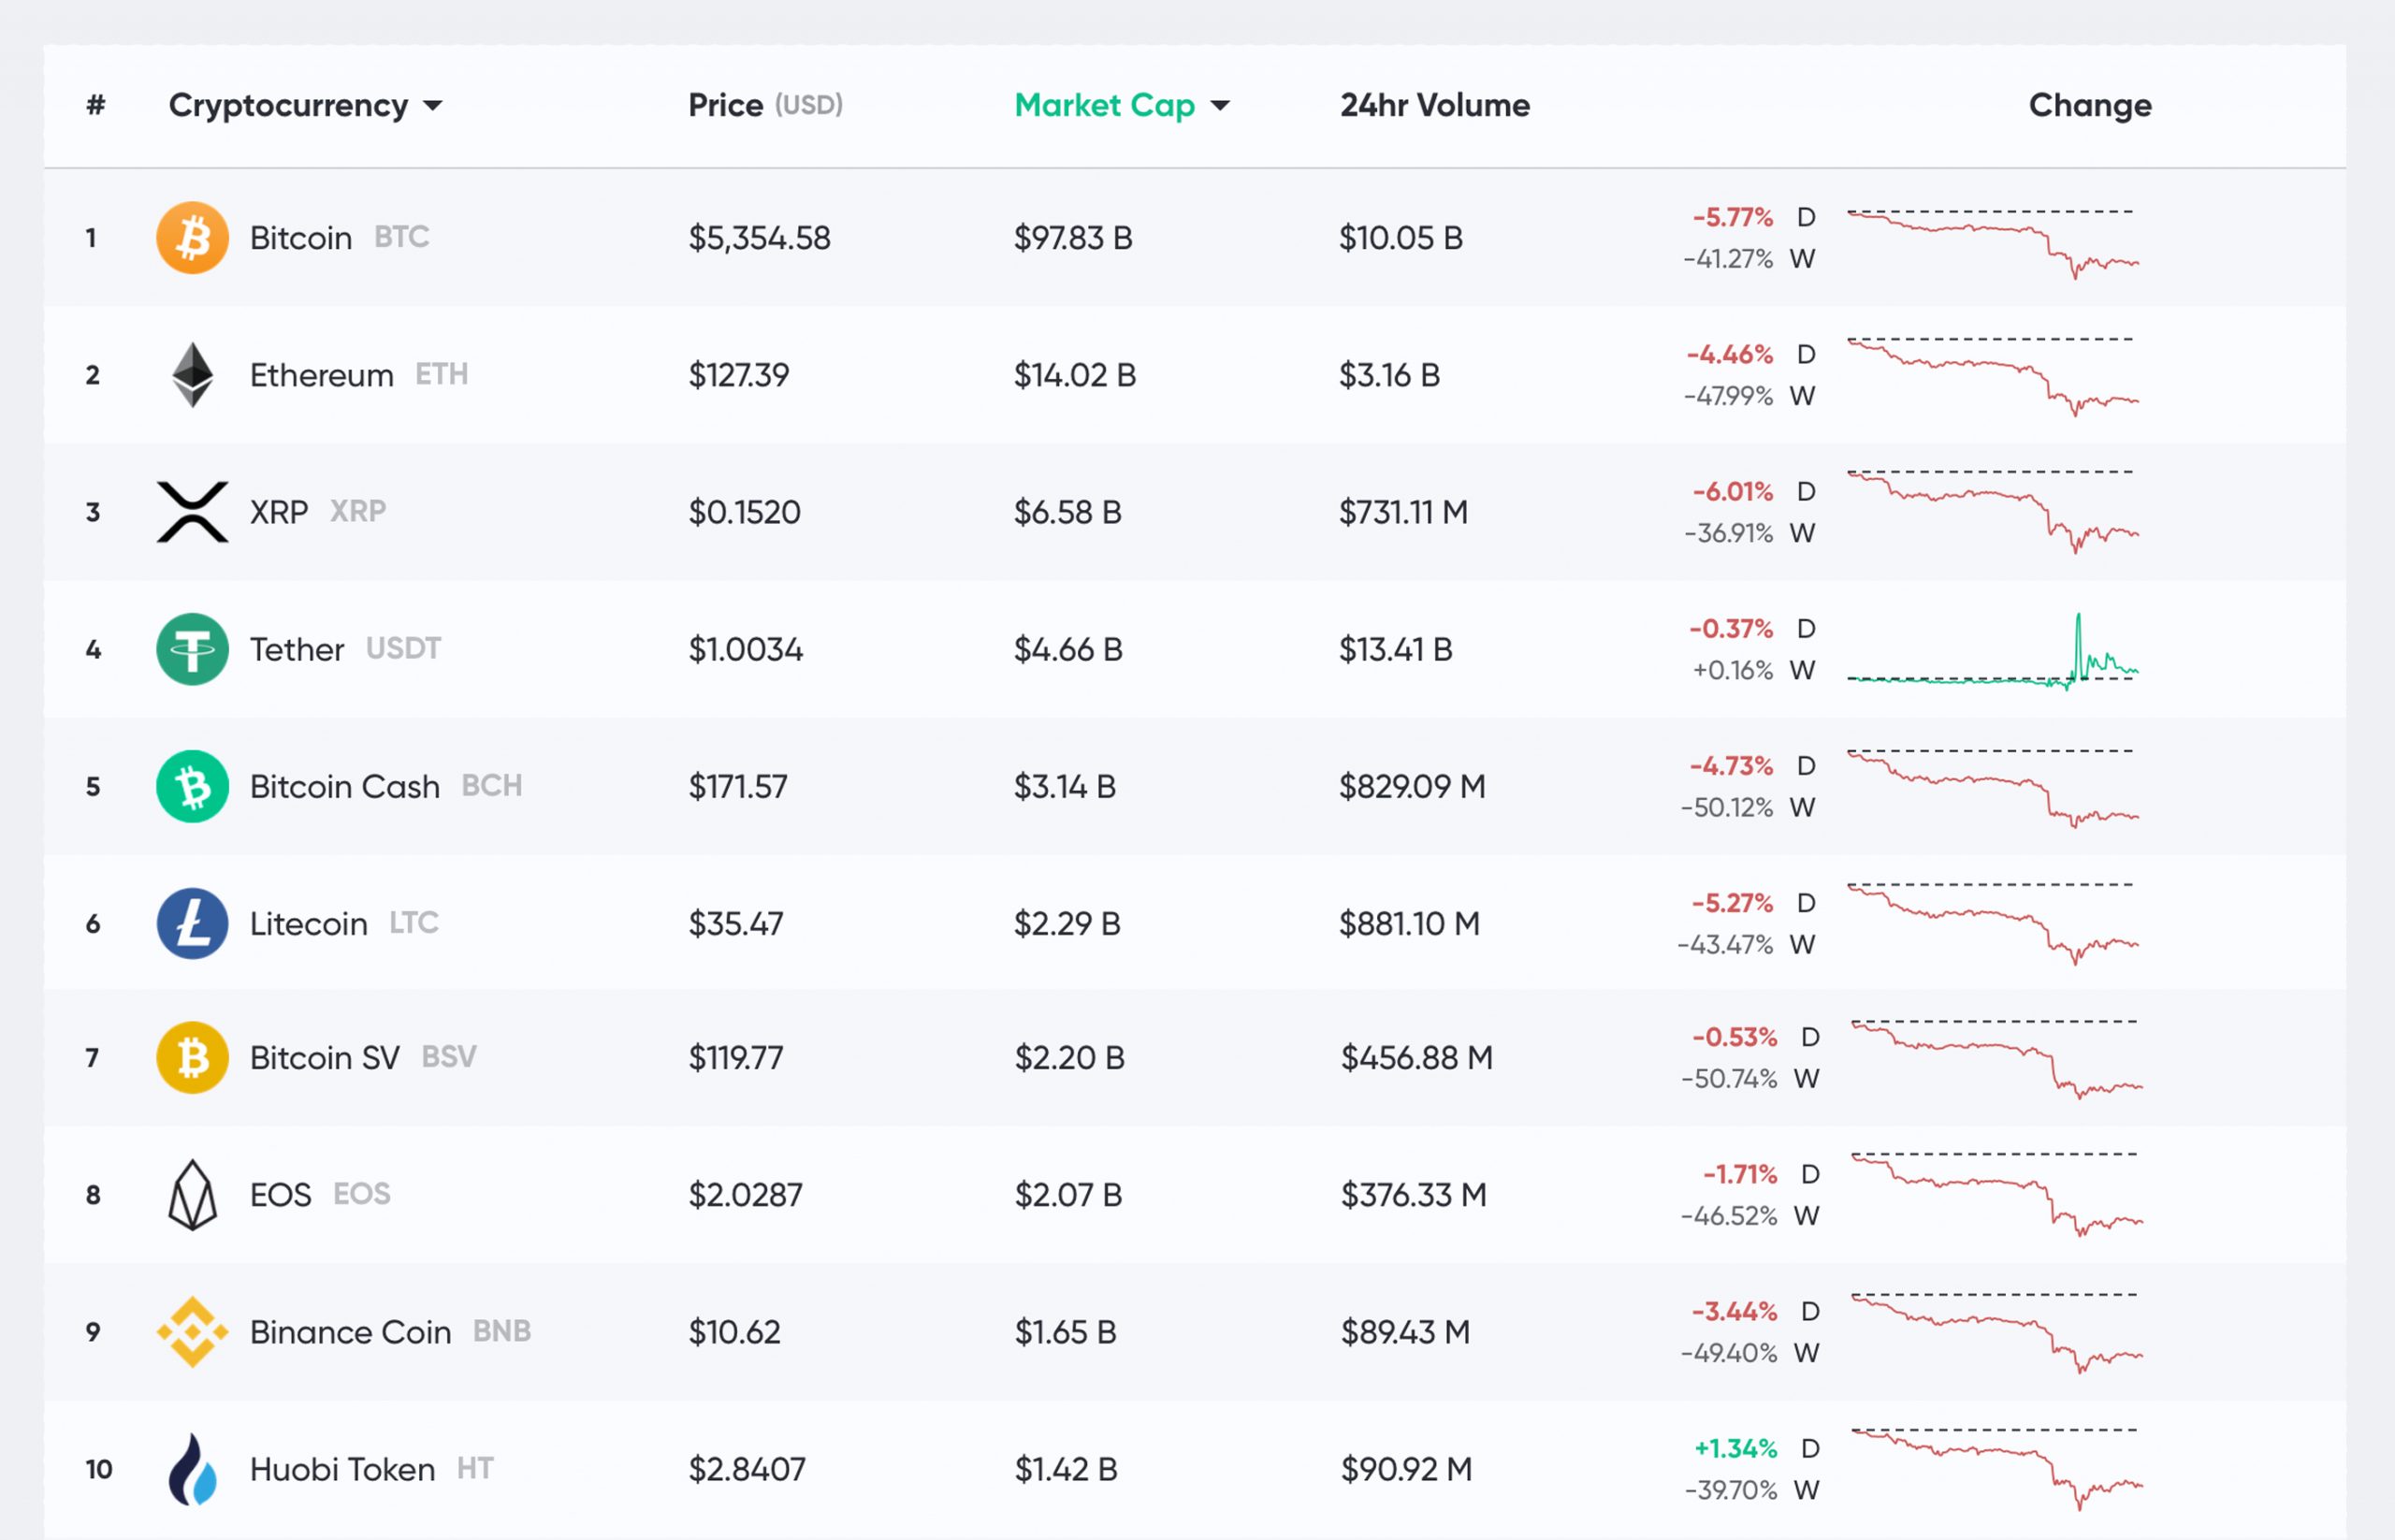Click Bitcoin Cash weekly change -50.12%
This screenshot has width=2395, height=1540.
(1727, 807)
